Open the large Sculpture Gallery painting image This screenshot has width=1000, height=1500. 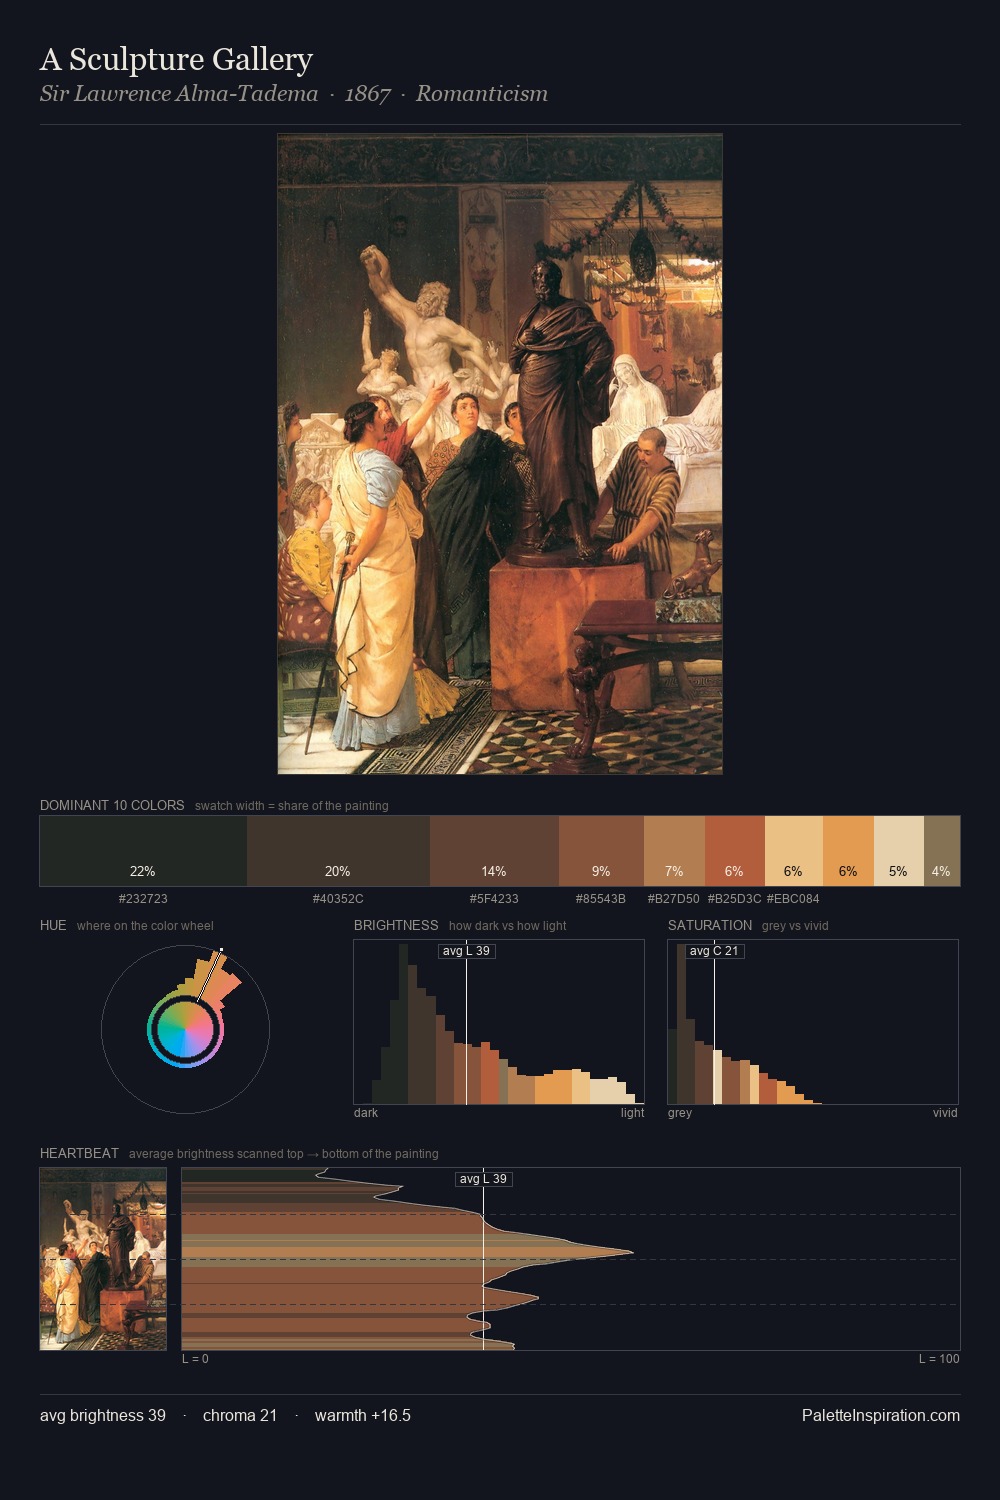(x=500, y=454)
